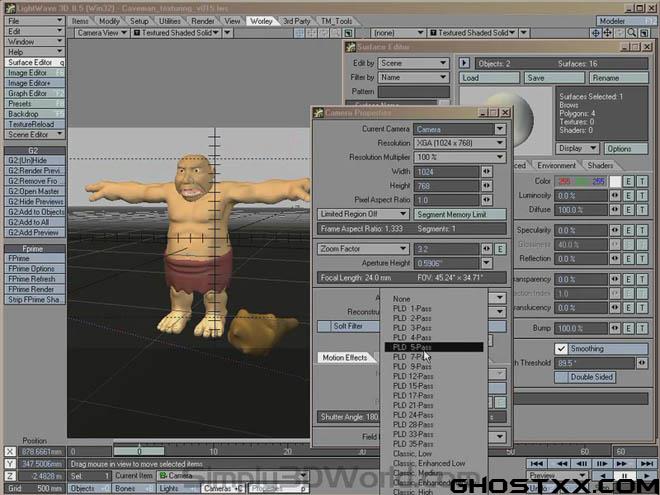Click the viewport center target icon

pyautogui.click(x=595, y=33)
